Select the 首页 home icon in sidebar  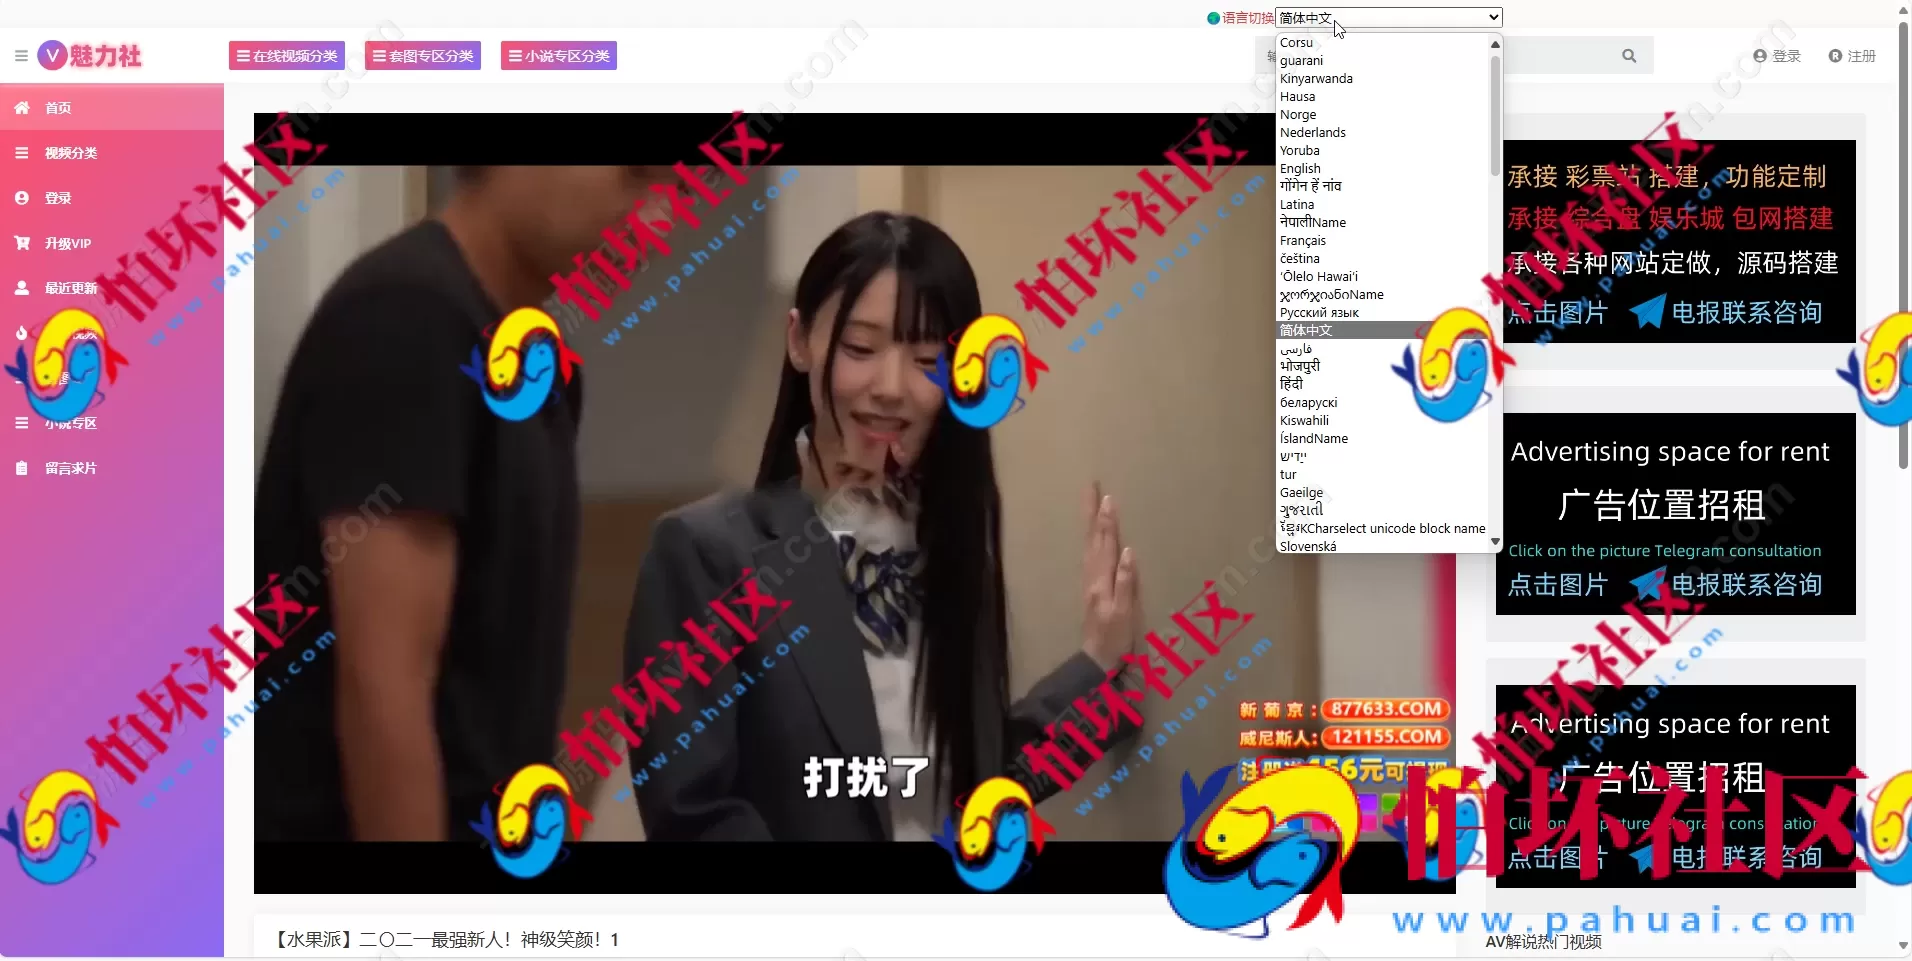21,107
